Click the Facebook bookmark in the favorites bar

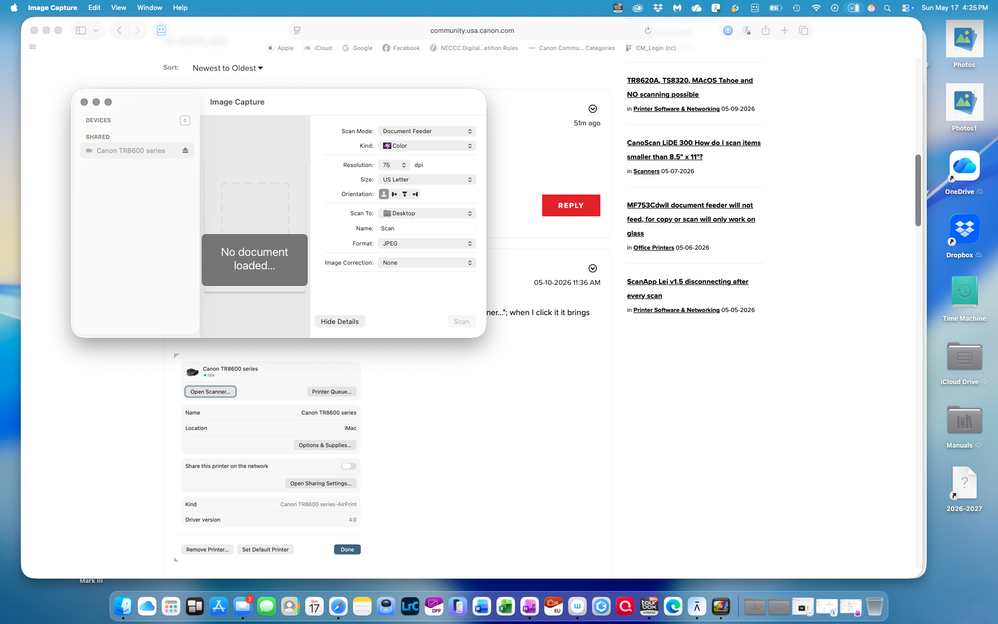tap(400, 48)
